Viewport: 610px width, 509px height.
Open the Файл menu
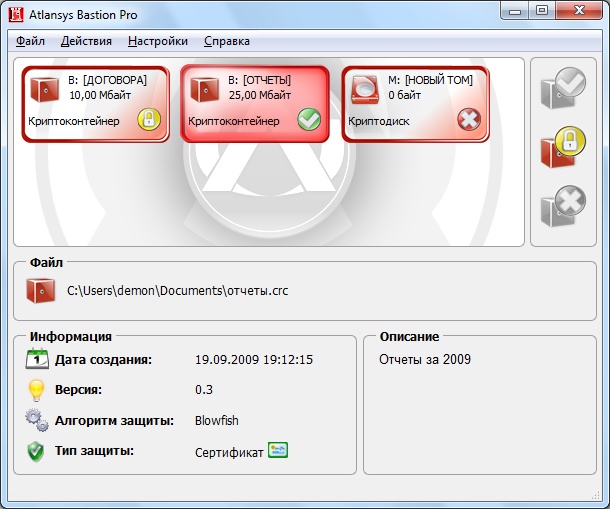click(x=30, y=41)
